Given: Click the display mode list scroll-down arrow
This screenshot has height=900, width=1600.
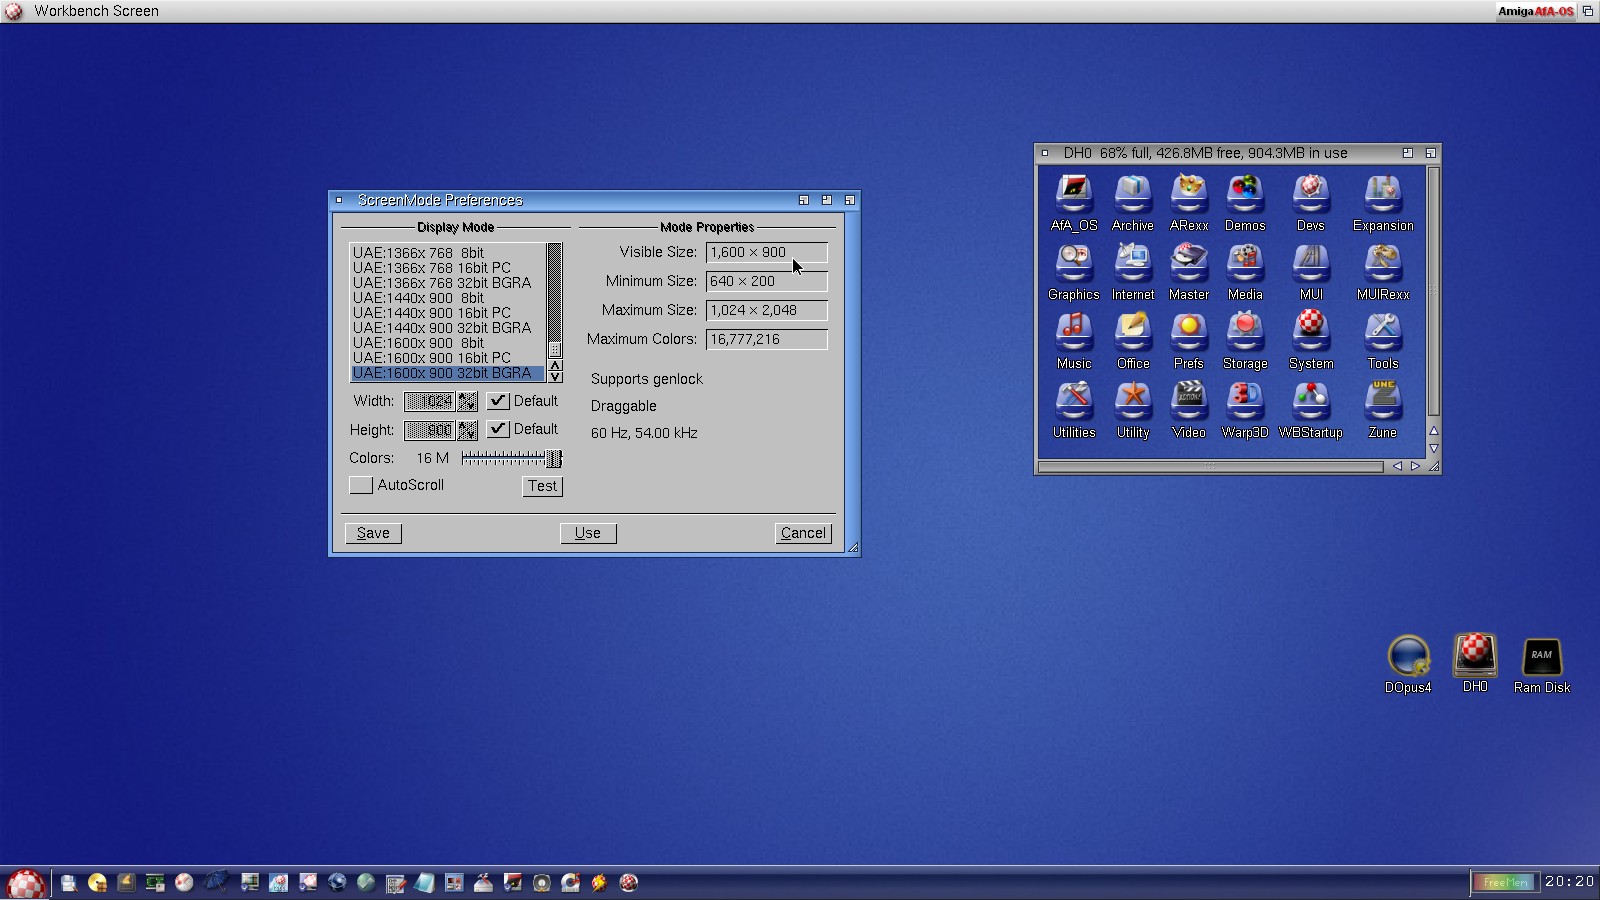Looking at the screenshot, I should point(555,377).
